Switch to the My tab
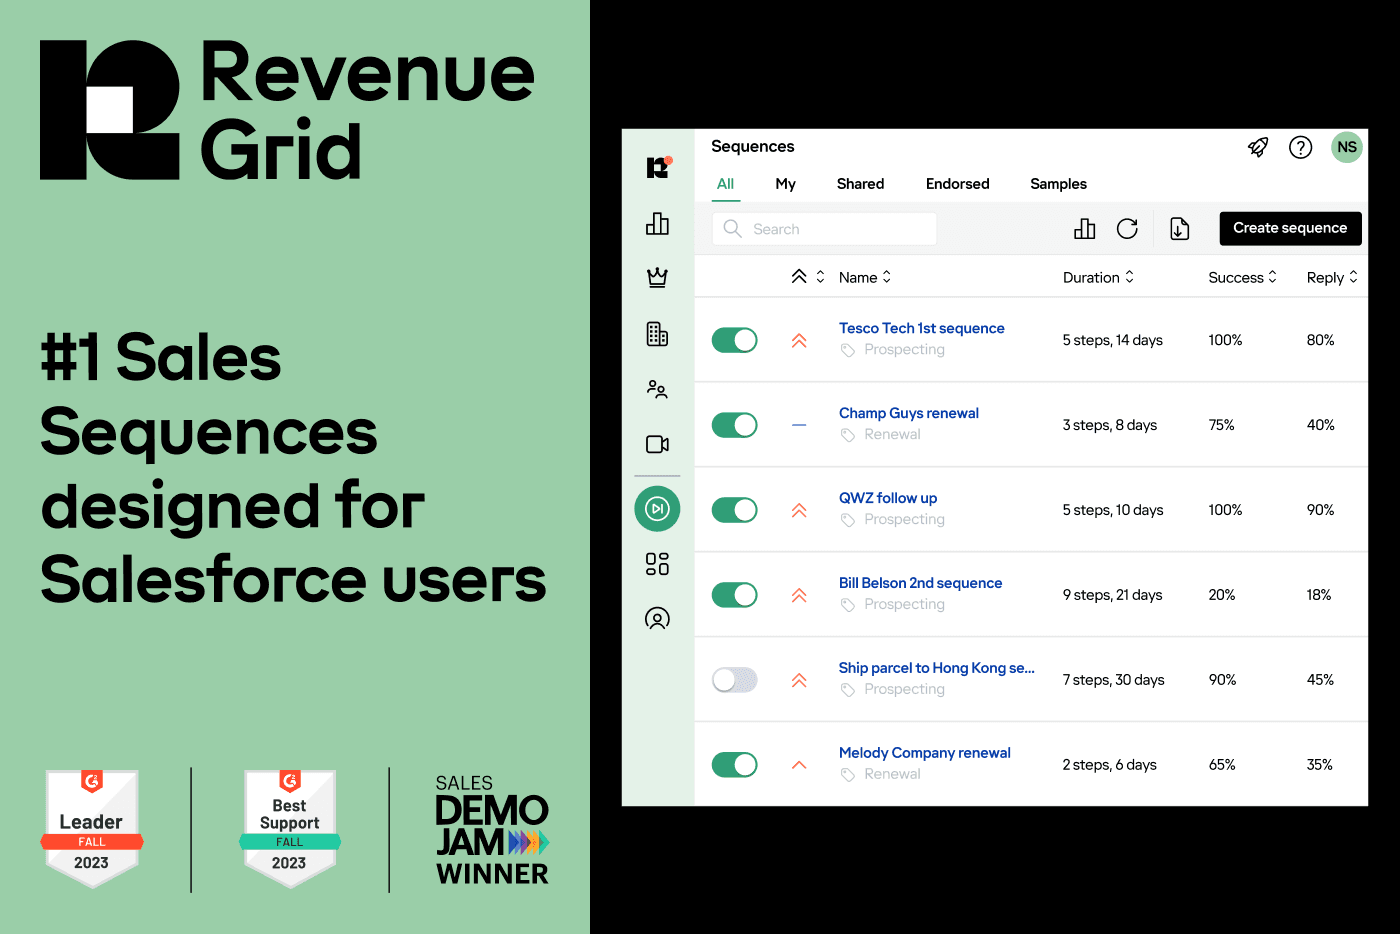 coord(786,184)
